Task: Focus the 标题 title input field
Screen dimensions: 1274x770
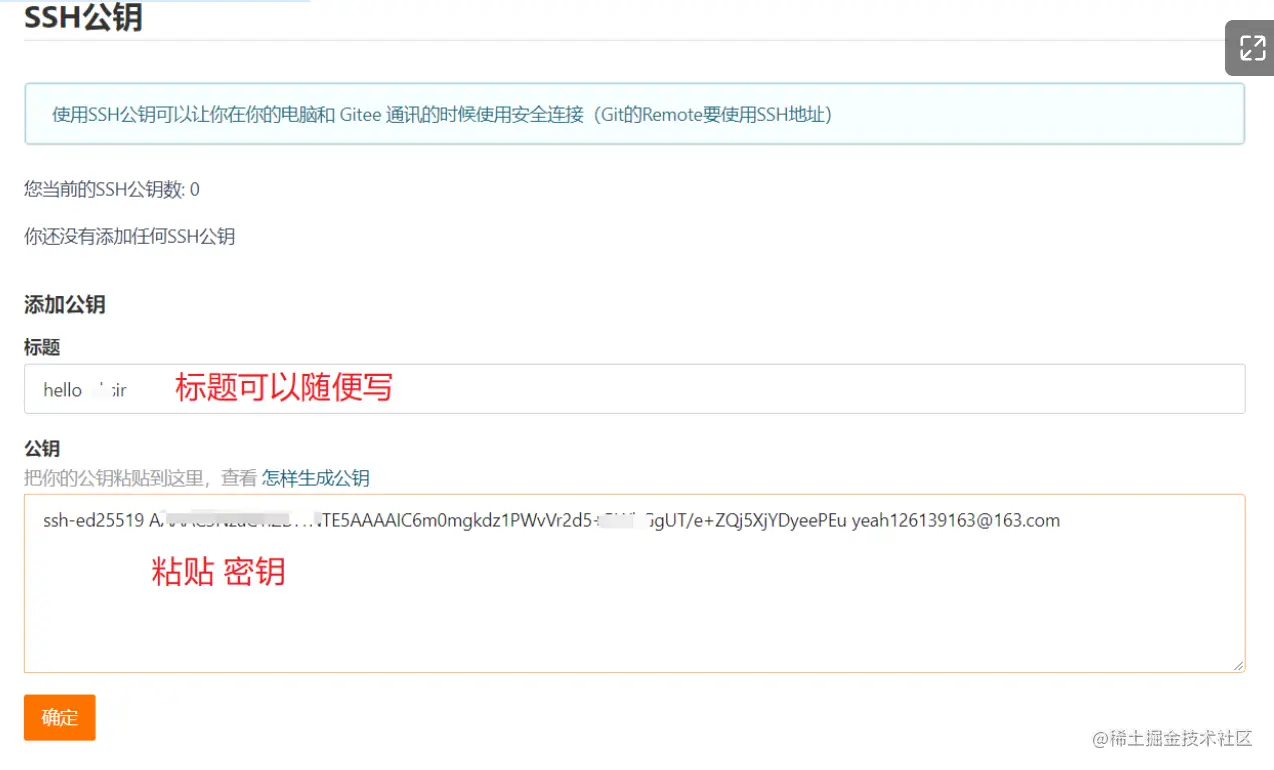Action: [x=634, y=389]
